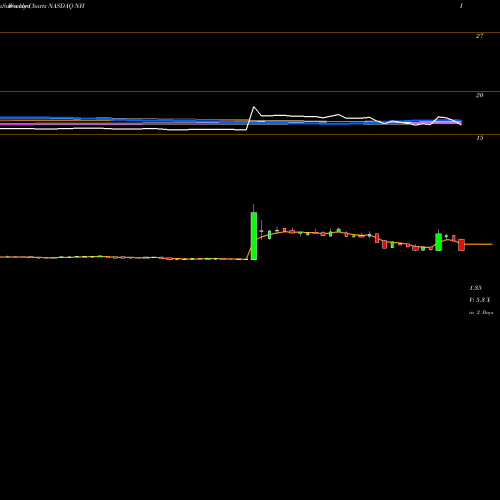Click the 'in 2 Days' text
This screenshot has height=500, width=500.
(481, 313)
